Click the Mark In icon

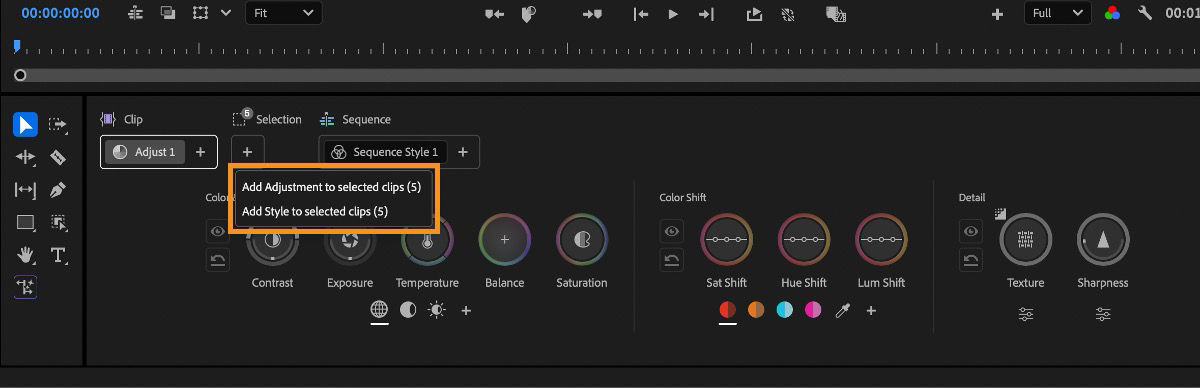(494, 13)
